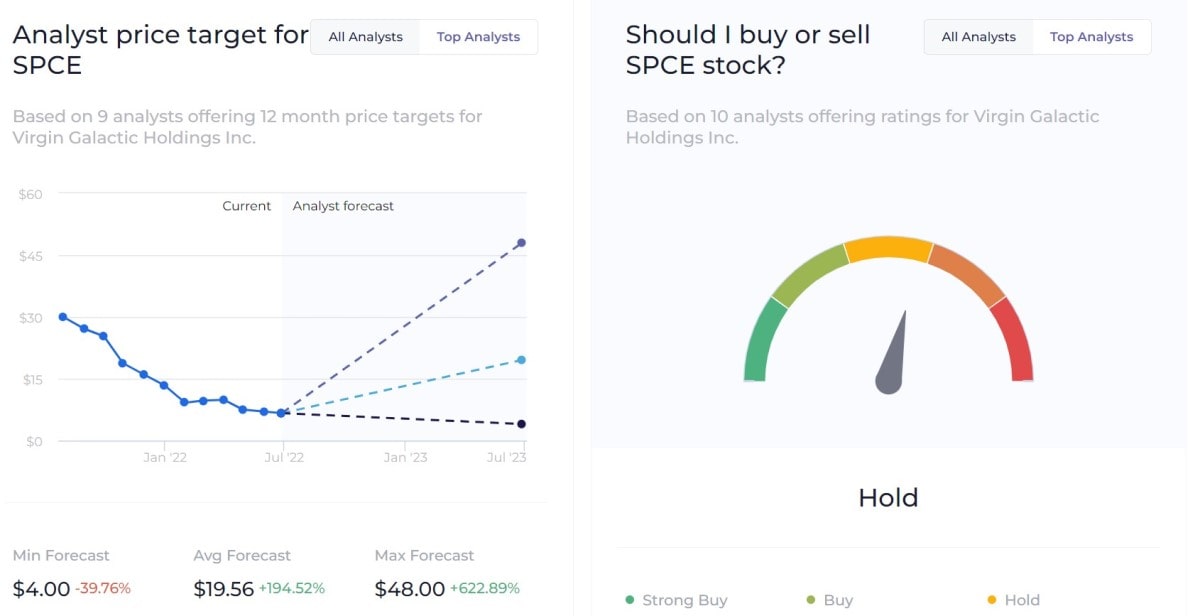Click the $60 y-axis label

(30, 194)
